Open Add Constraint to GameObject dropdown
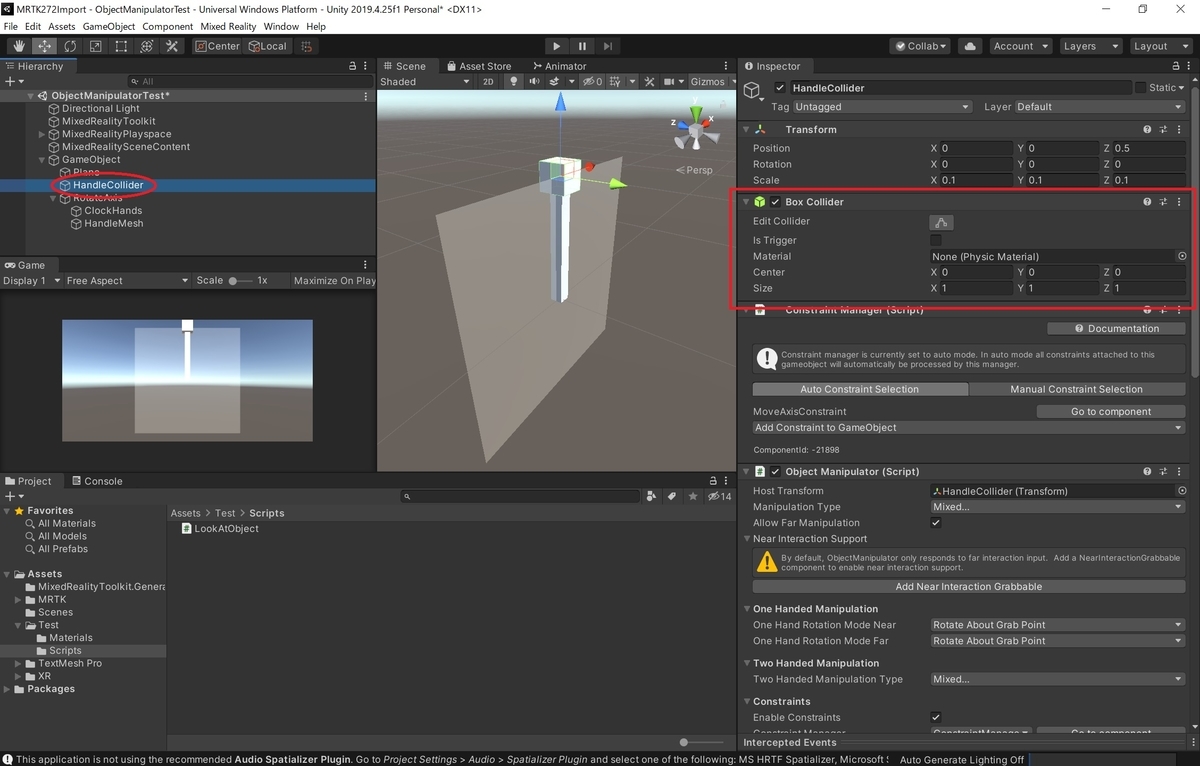Screen dimensions: 1200x766 click(969, 428)
